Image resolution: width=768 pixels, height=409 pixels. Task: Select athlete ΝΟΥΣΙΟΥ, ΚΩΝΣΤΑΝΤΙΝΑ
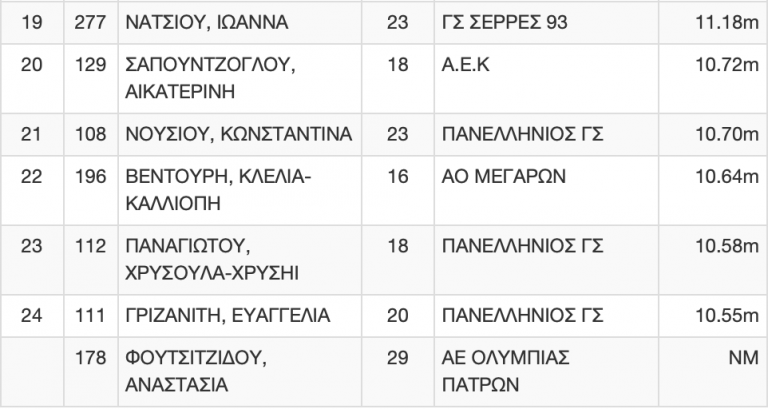coord(239,134)
